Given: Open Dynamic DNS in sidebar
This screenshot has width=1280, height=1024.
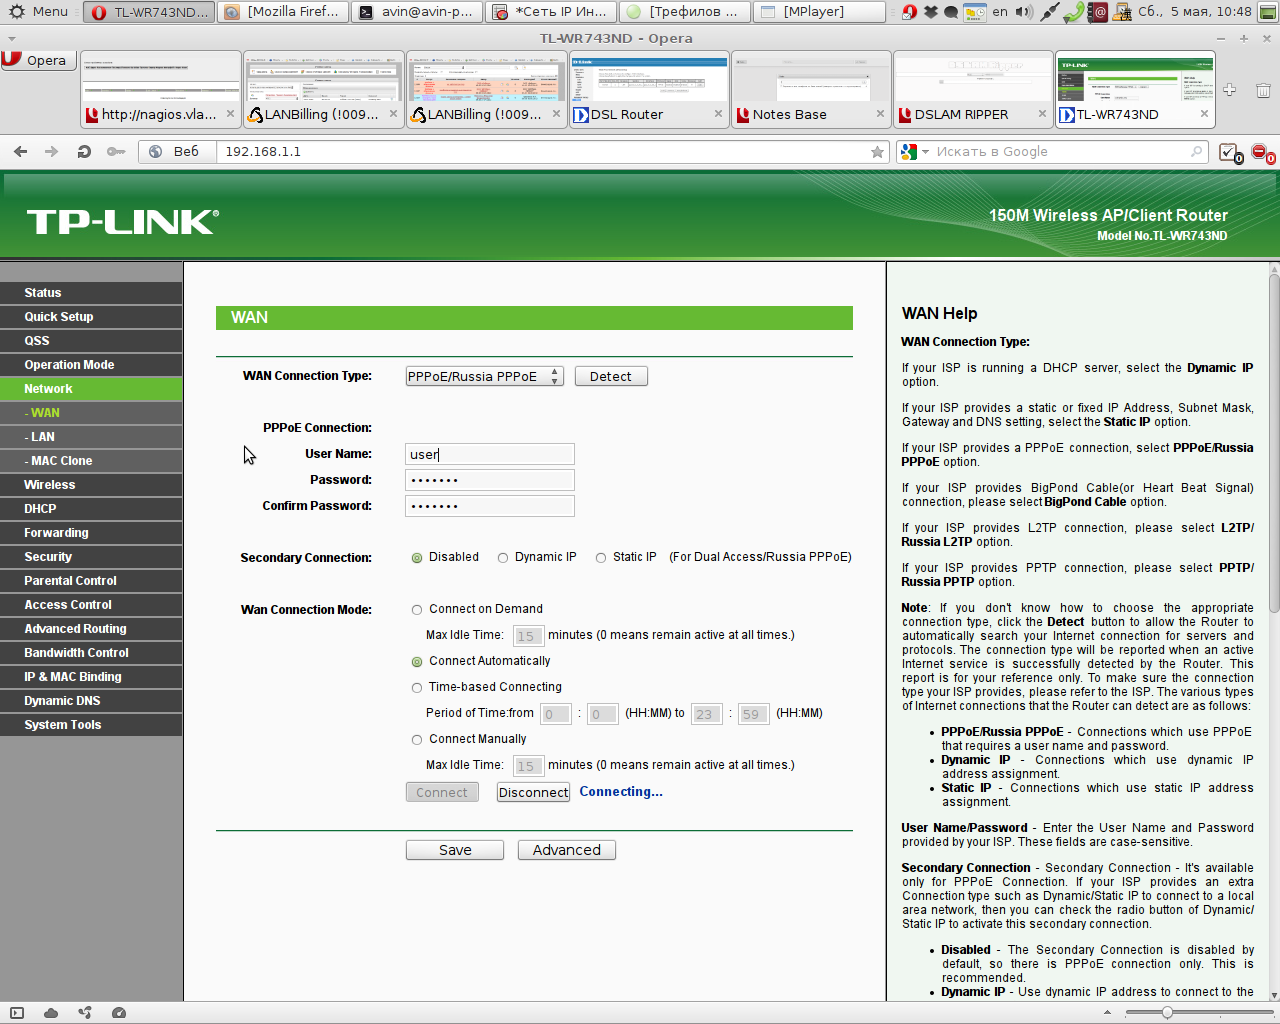Looking at the screenshot, I should pyautogui.click(x=91, y=701).
